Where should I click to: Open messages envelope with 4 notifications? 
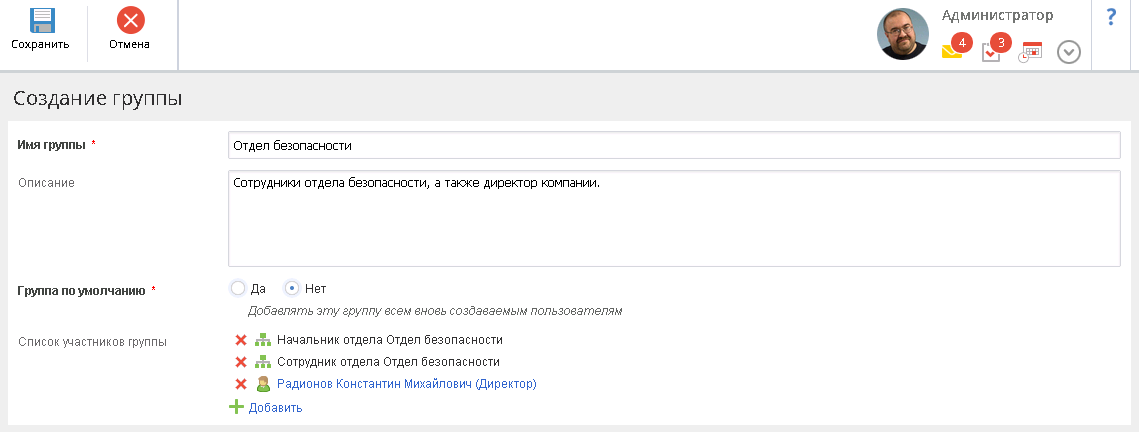[x=952, y=52]
